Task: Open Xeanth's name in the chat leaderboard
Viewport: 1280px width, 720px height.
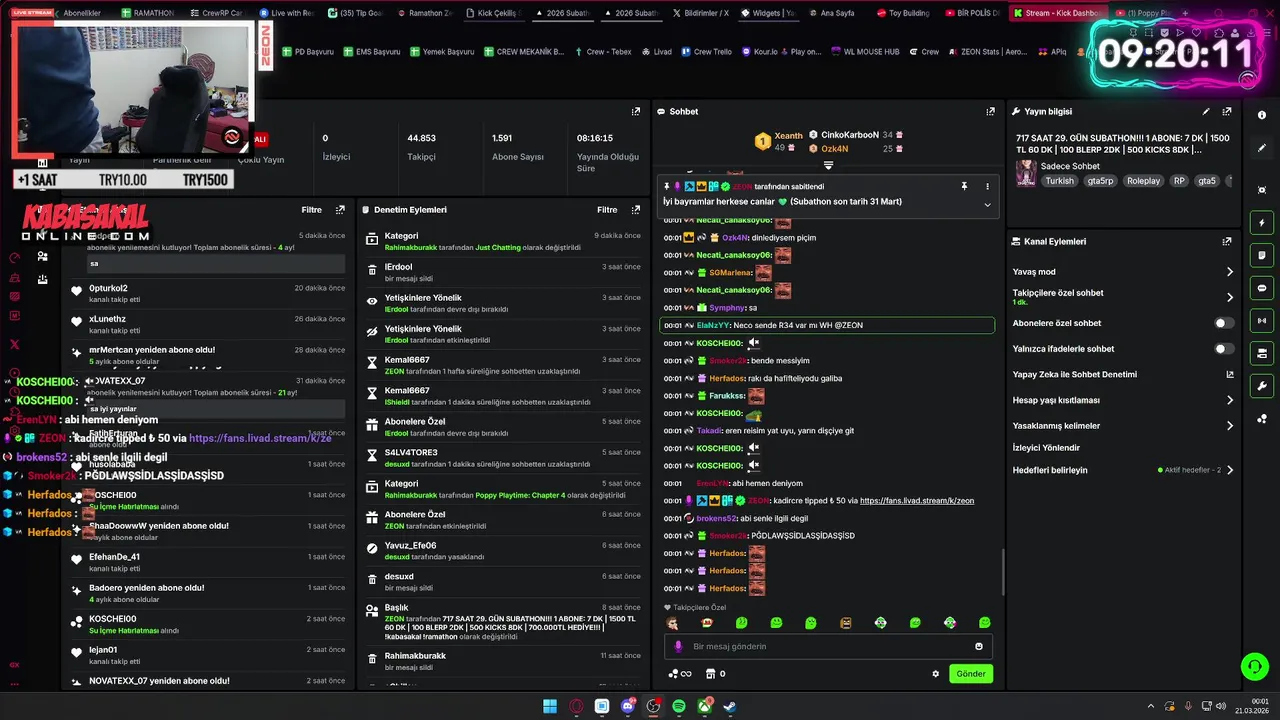Action: 788,136
